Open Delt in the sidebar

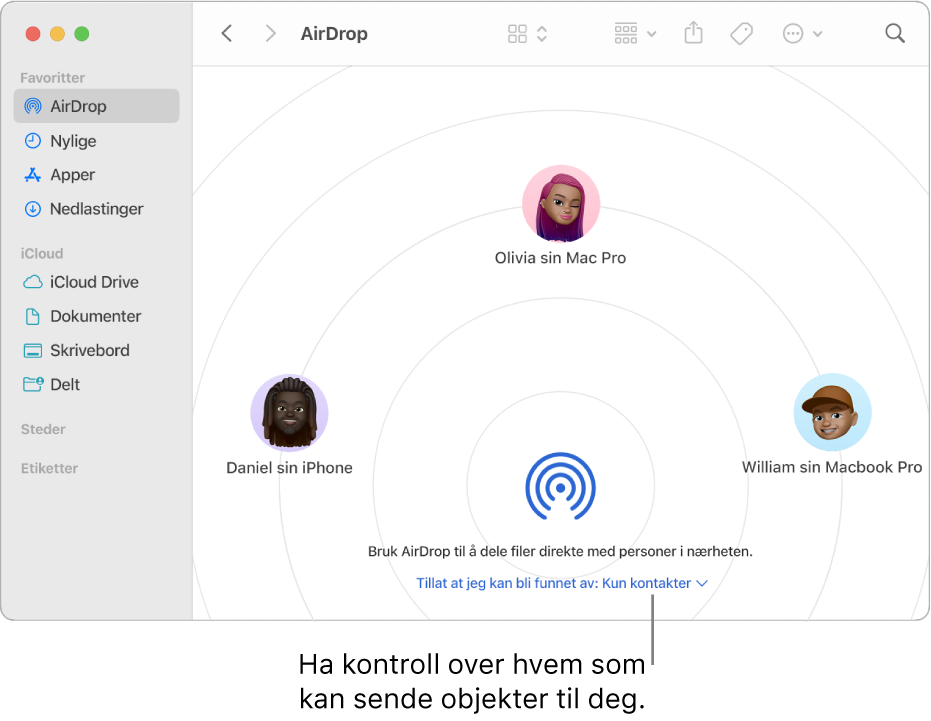65,384
